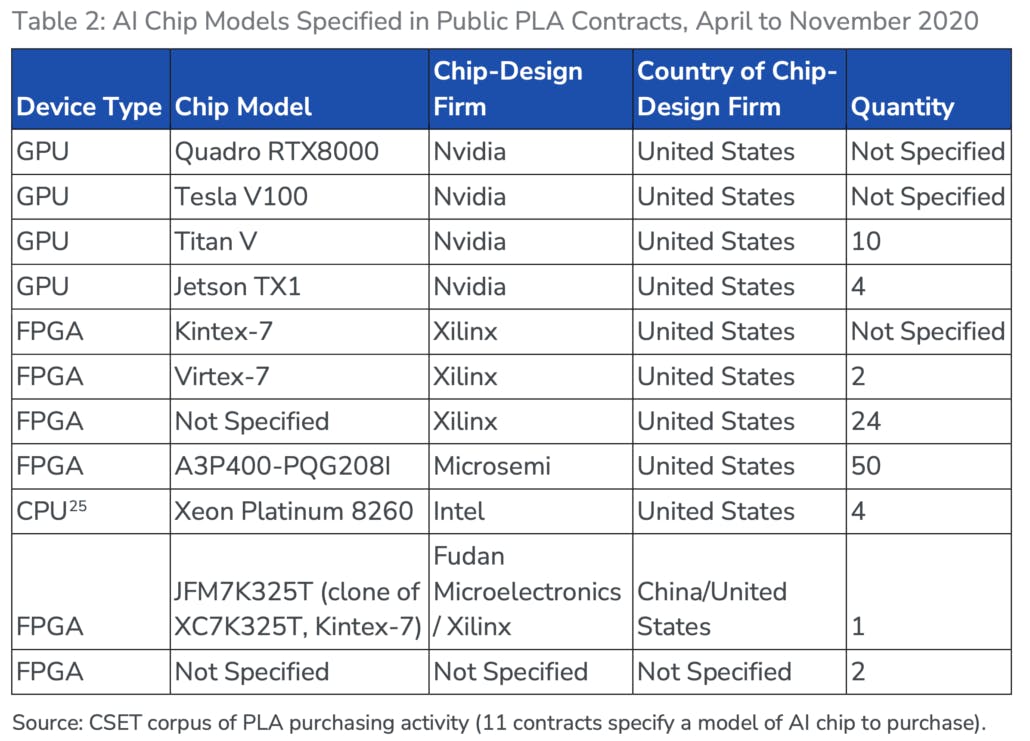The image size is (1030, 741).
Task: Select the Xeon Platinum 8260 cell
Action: tap(294, 512)
